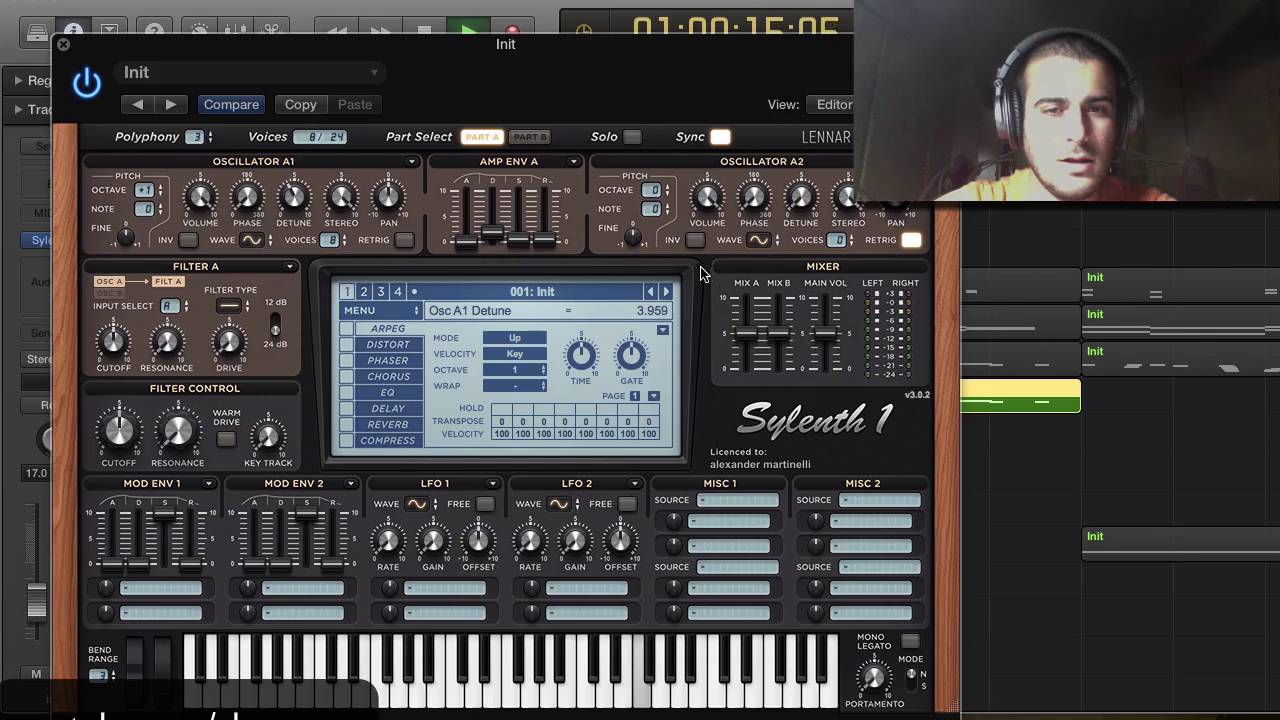Viewport: 1280px width, 720px height.
Task: Open Misc 1 first Source selector
Action: 738,500
